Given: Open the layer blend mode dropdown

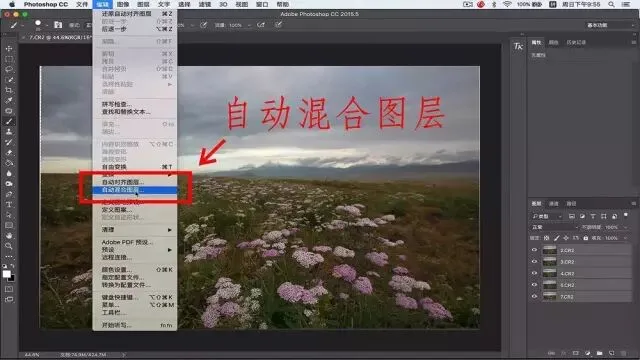Looking at the screenshot, I should 555,227.
